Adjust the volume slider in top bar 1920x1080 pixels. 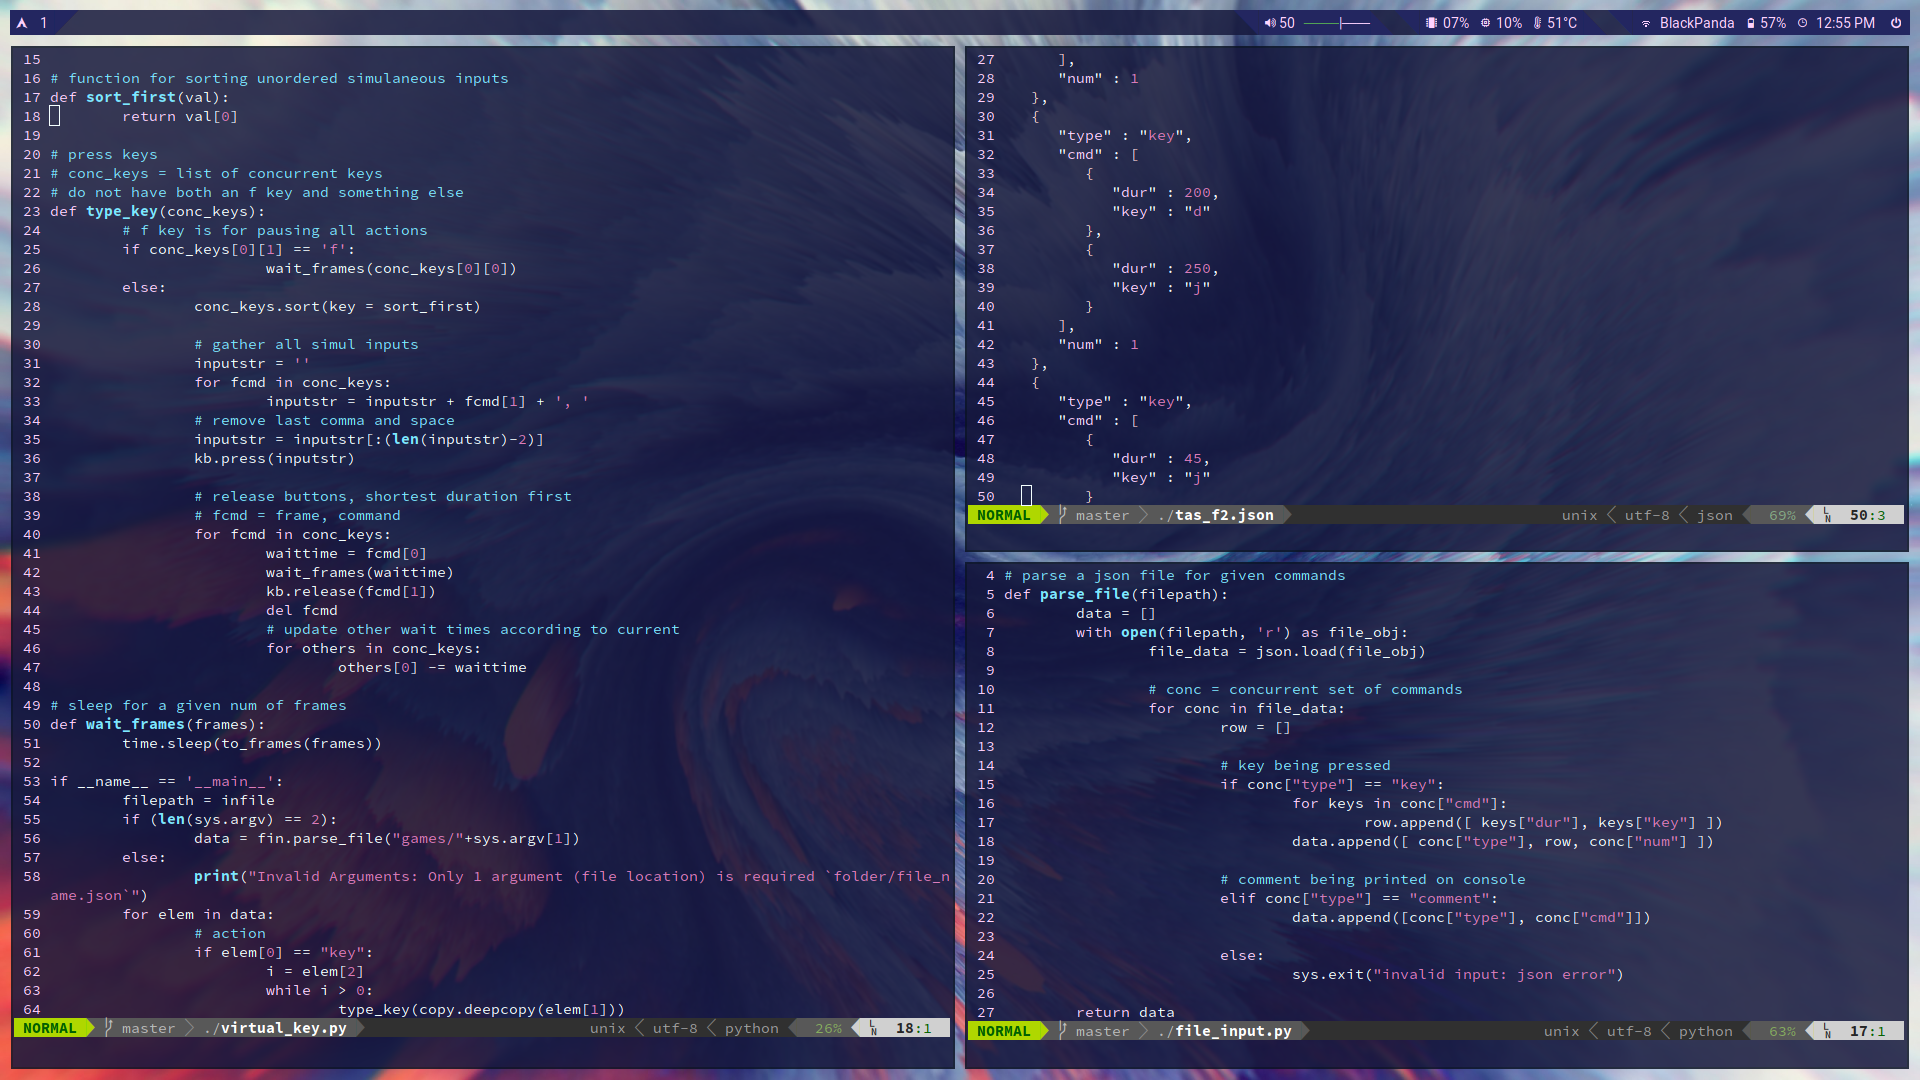tap(1341, 23)
